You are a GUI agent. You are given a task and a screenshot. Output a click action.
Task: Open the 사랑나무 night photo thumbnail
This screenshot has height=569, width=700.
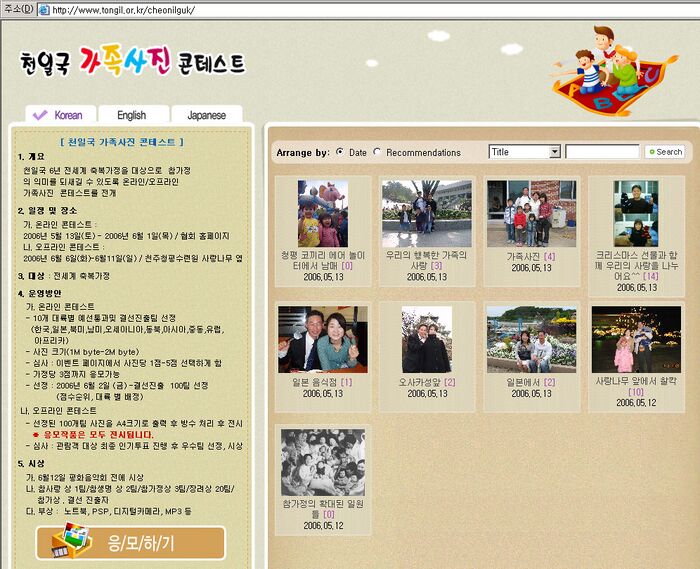coord(636,339)
